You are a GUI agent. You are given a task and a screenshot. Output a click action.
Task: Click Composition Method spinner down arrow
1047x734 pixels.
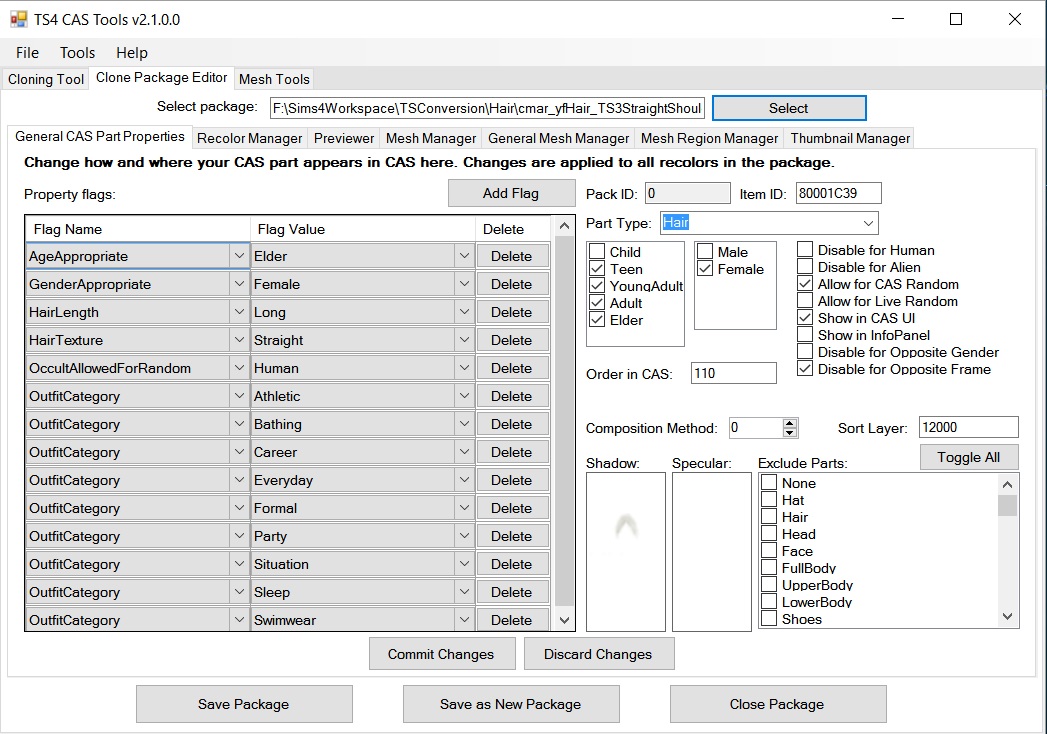click(x=790, y=433)
